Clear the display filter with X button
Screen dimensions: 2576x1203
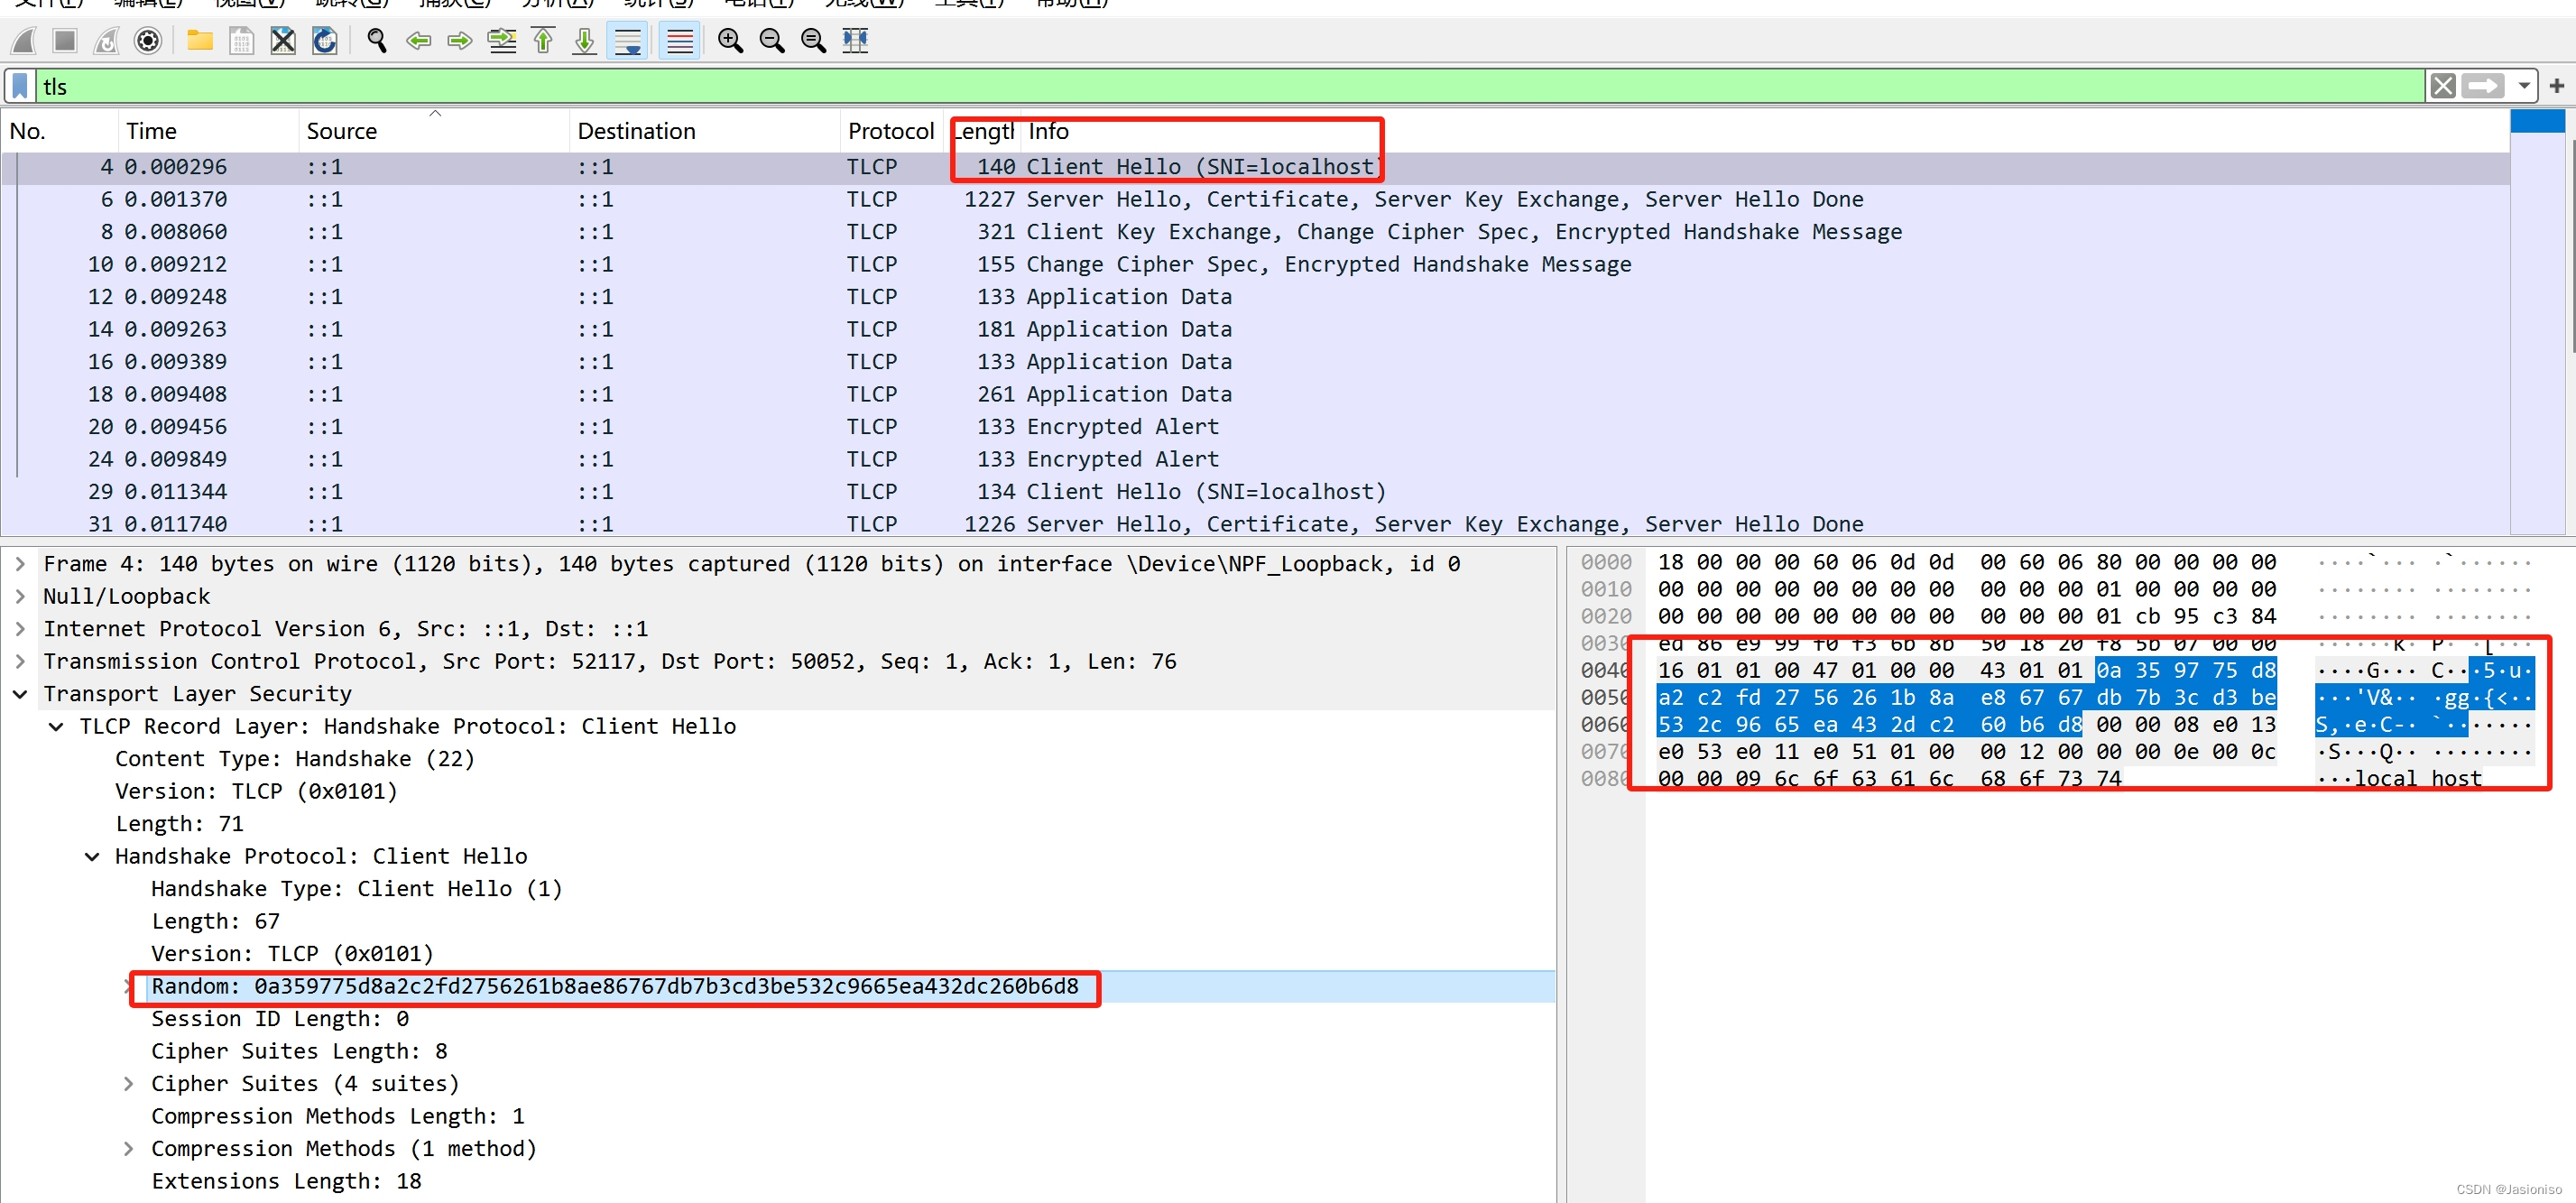pyautogui.click(x=2442, y=87)
